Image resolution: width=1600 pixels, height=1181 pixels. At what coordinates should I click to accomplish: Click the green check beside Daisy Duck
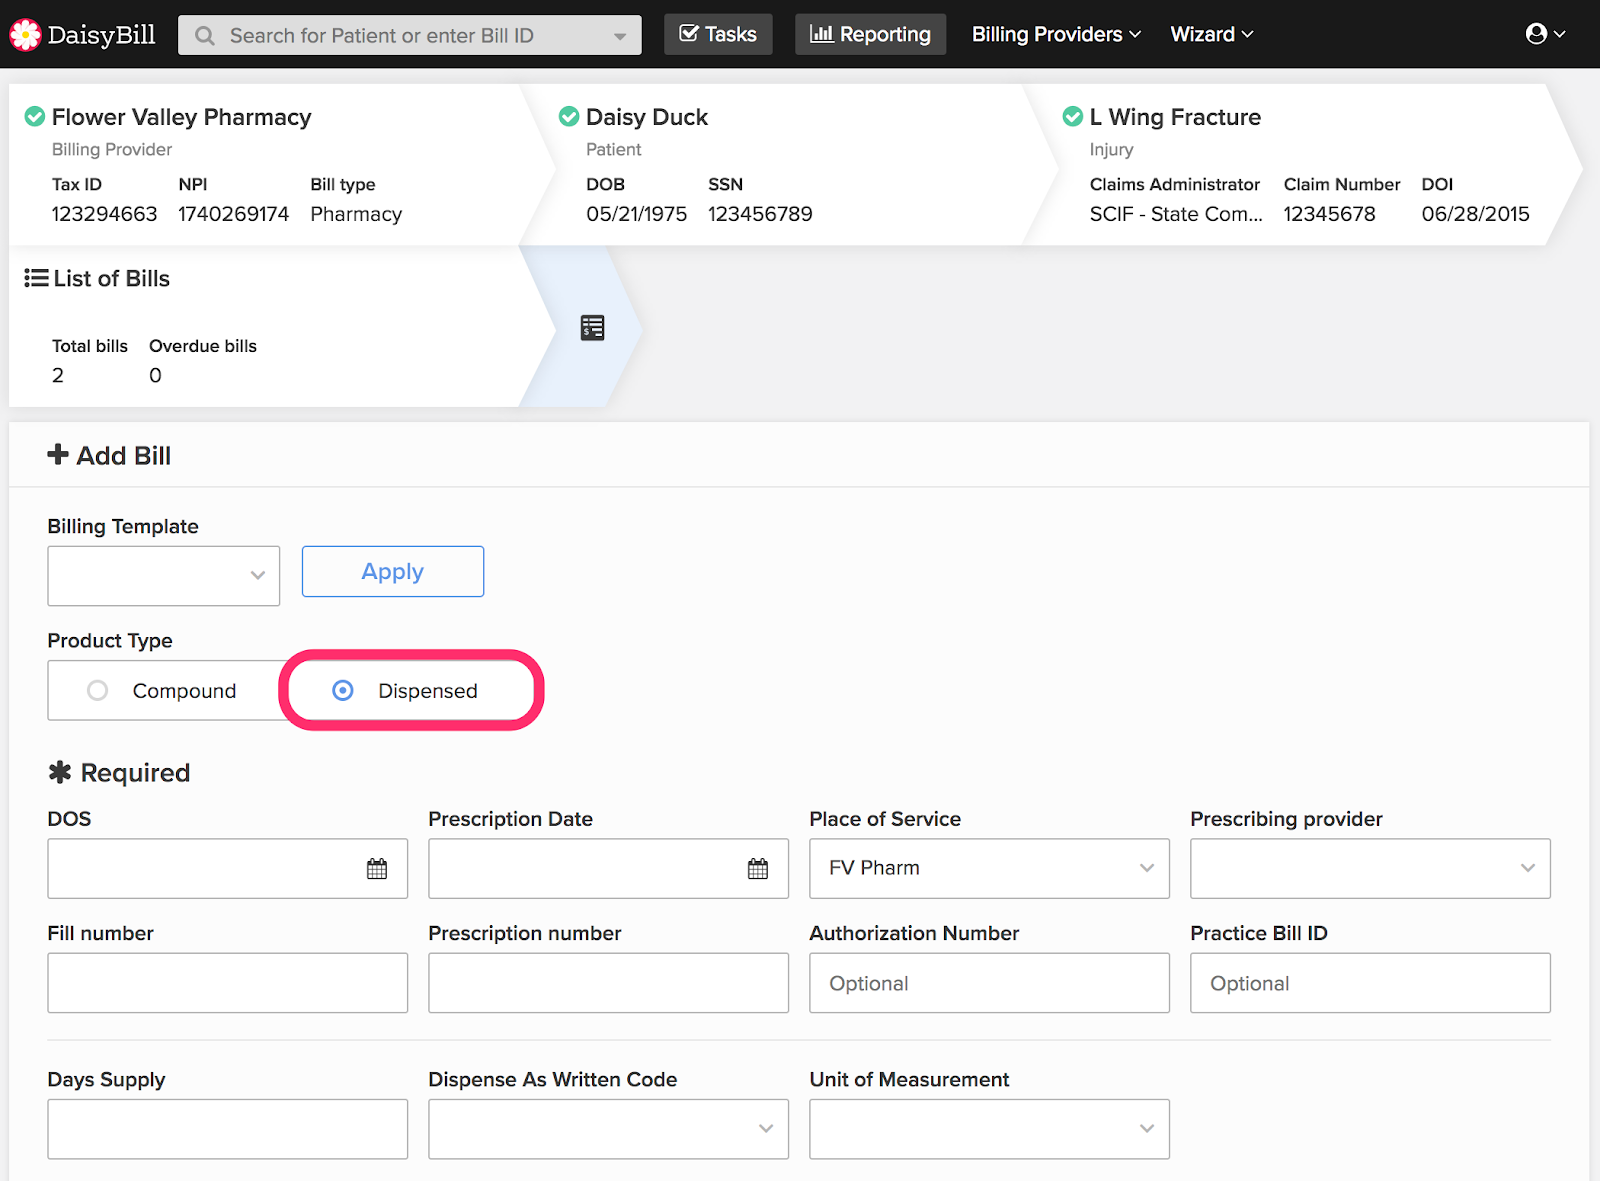(x=569, y=117)
